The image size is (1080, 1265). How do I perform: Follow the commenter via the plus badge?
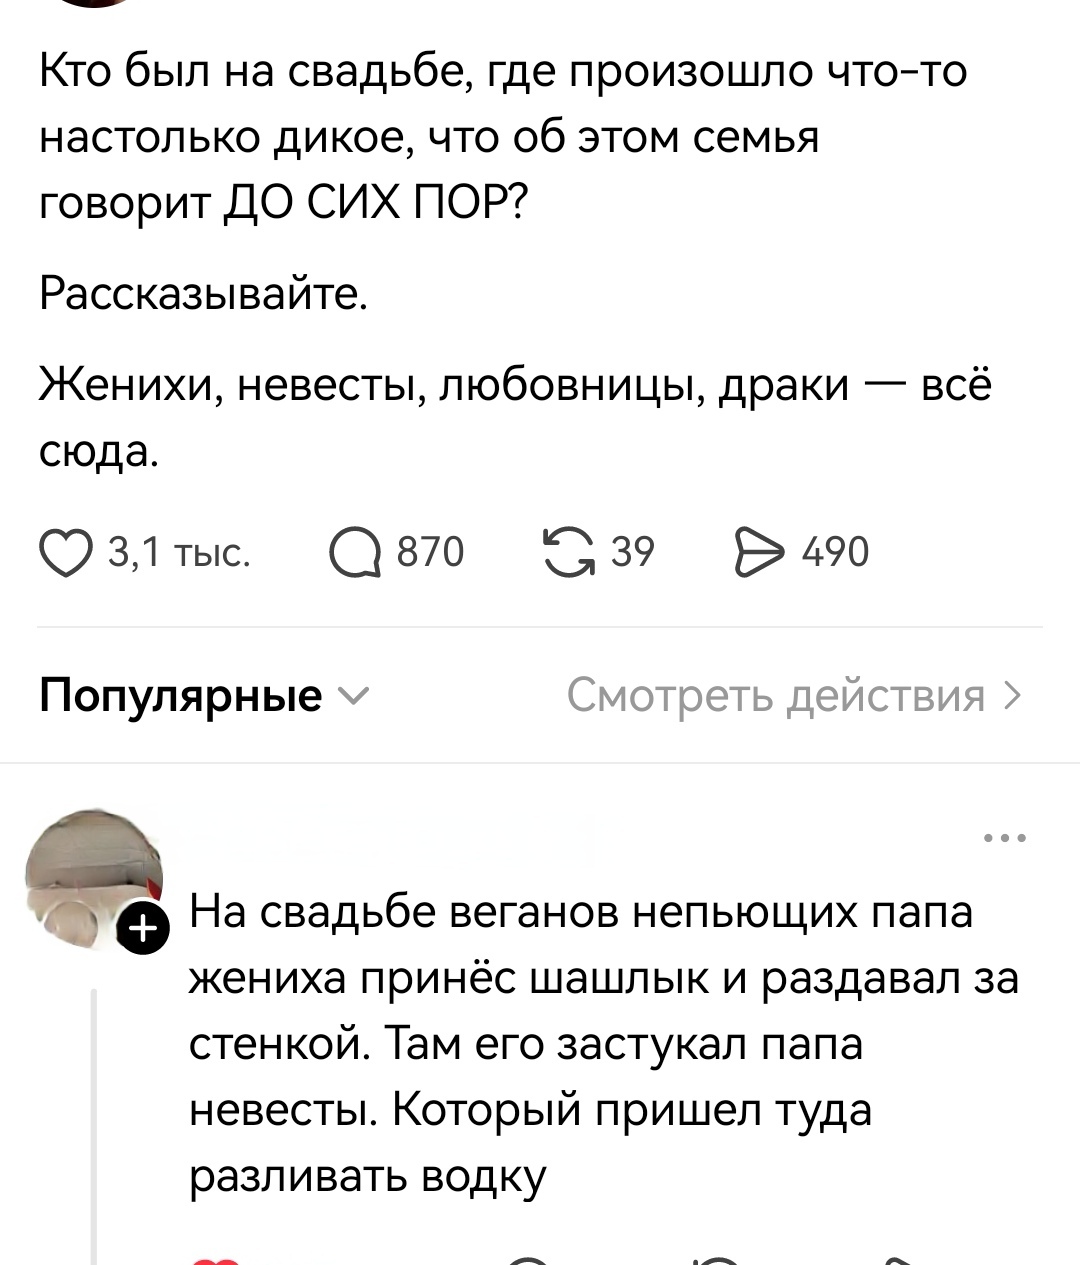pos(144,930)
